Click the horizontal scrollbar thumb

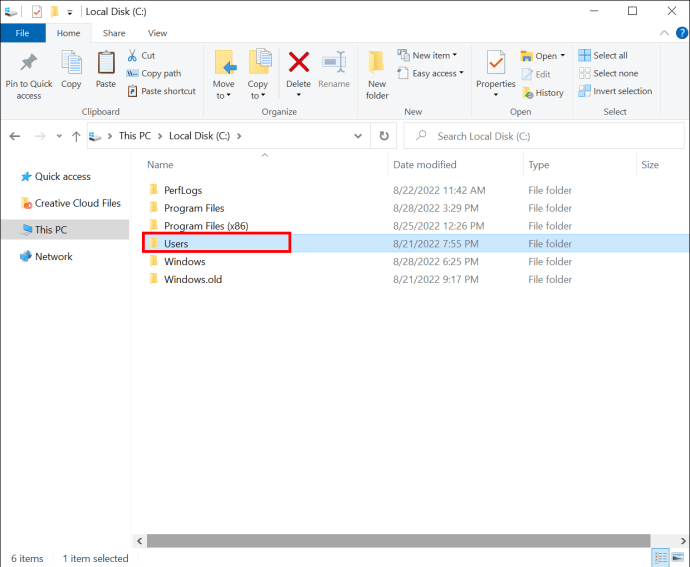(399, 541)
